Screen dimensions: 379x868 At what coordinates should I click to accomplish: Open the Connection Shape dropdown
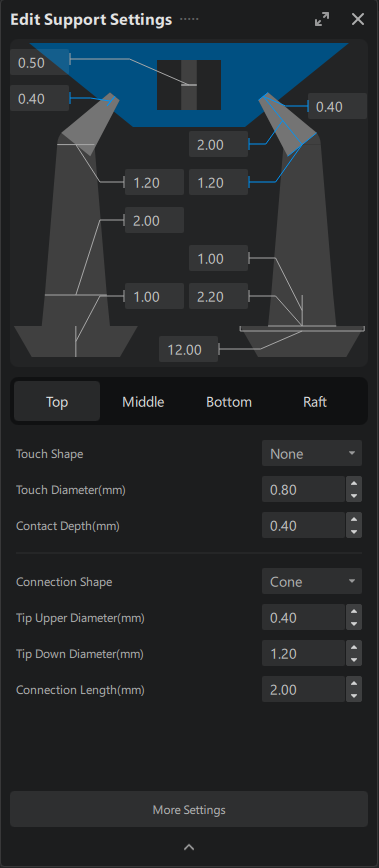point(312,581)
